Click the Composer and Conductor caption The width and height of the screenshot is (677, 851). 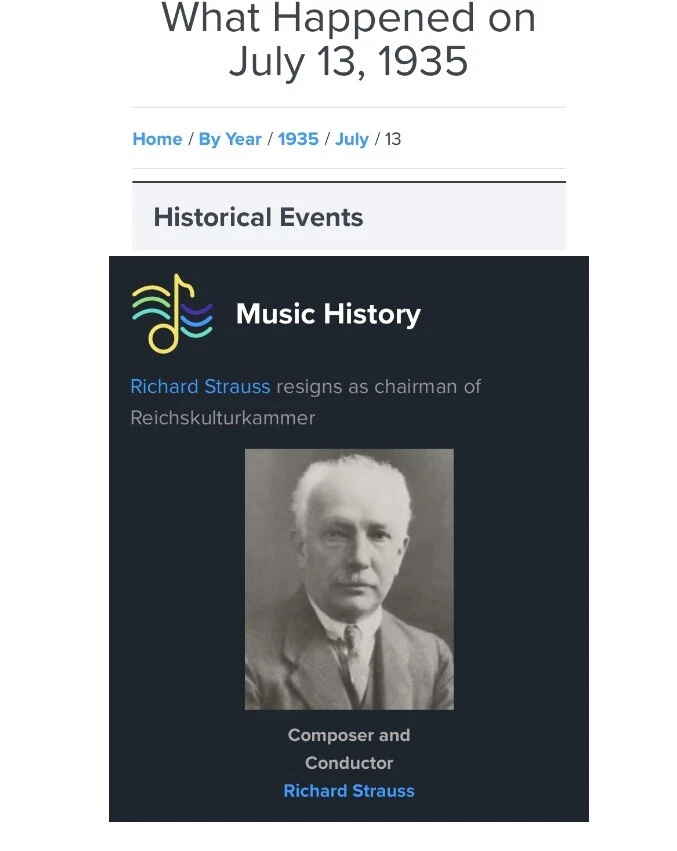pos(349,748)
